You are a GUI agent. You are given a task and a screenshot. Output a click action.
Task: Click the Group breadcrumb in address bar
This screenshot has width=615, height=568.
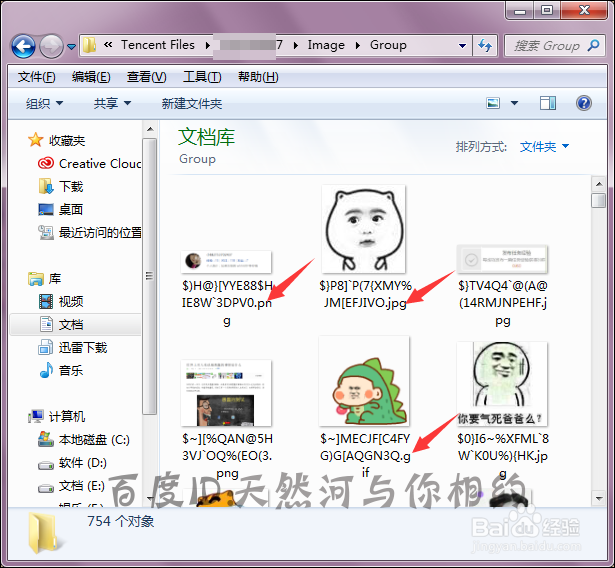click(x=388, y=45)
